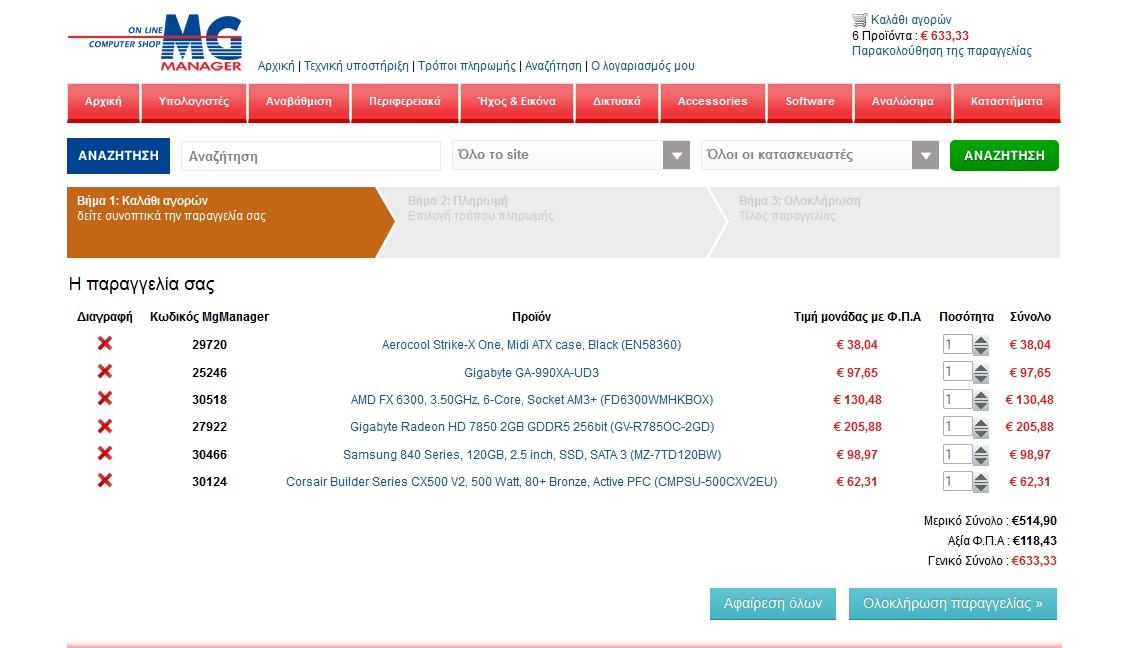
Task: Delete Samsung 840 Series SSD red X
Action: [x=105, y=453]
